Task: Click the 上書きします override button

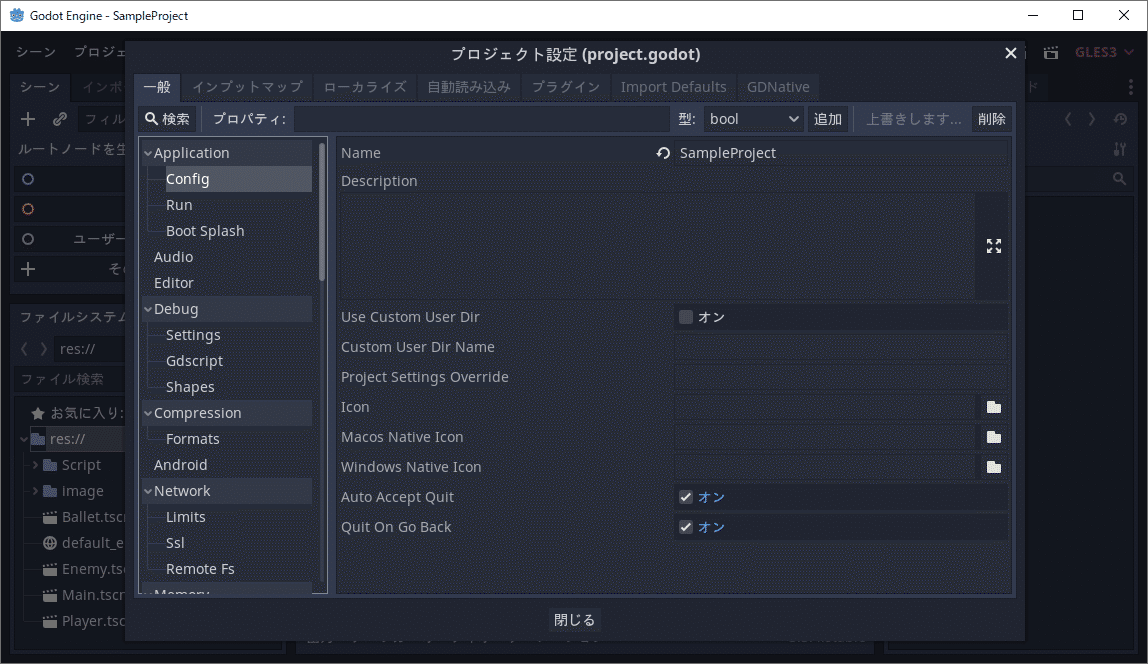Action: [x=914, y=119]
